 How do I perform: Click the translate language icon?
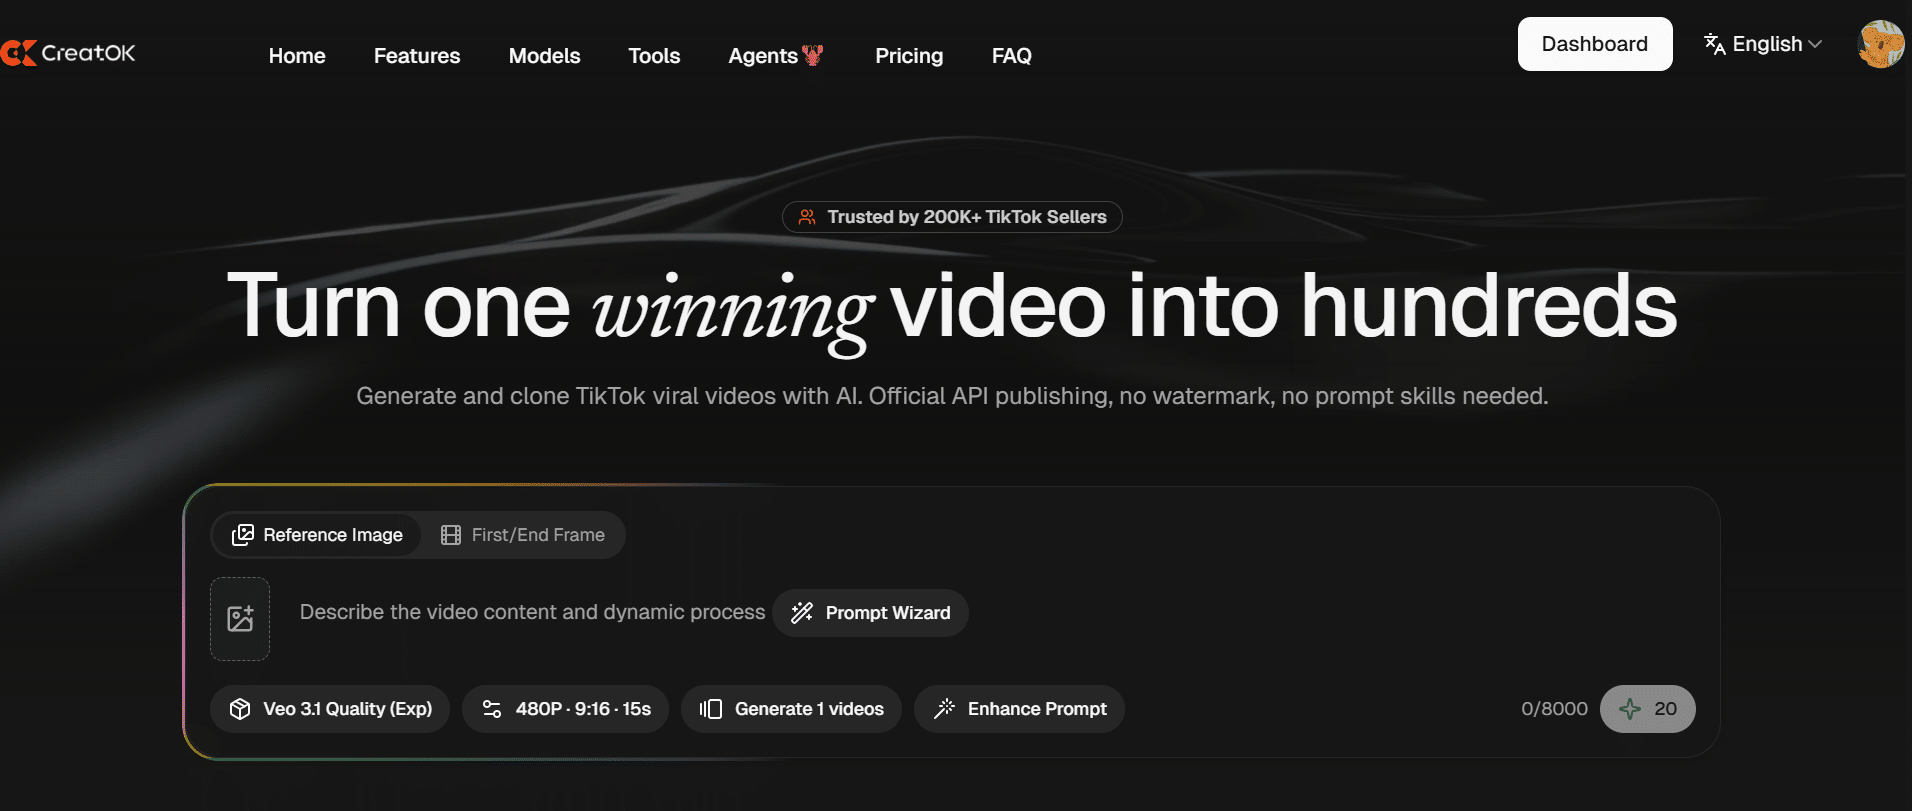point(1714,44)
